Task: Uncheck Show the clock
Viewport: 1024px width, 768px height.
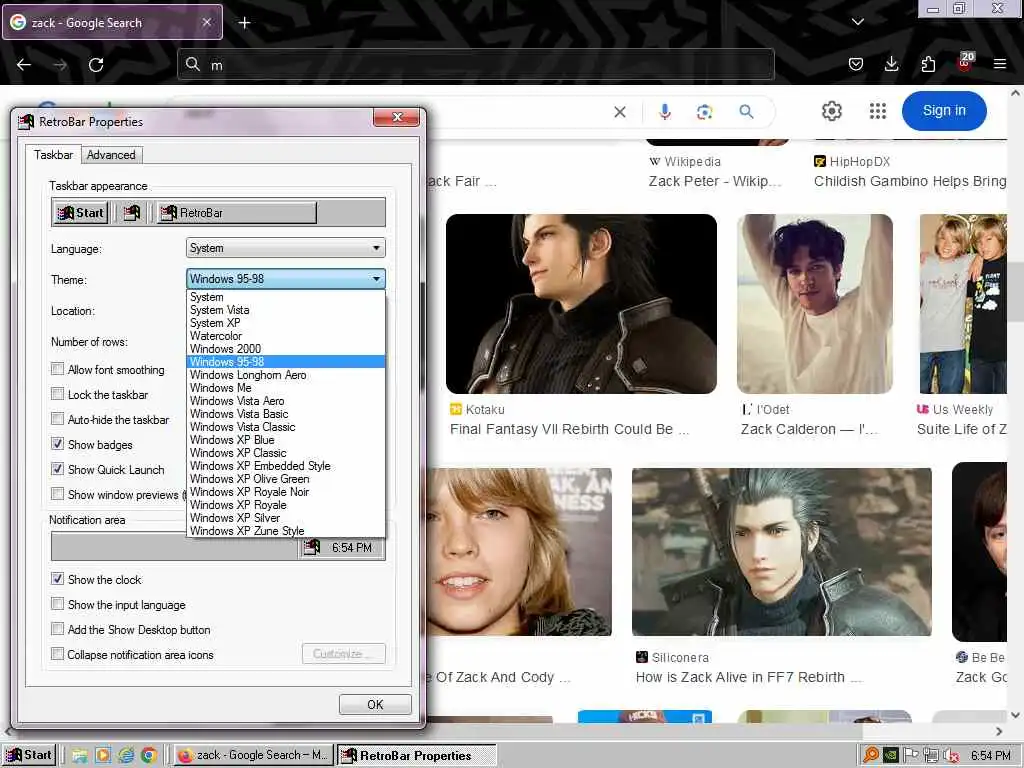Action: click(57, 579)
